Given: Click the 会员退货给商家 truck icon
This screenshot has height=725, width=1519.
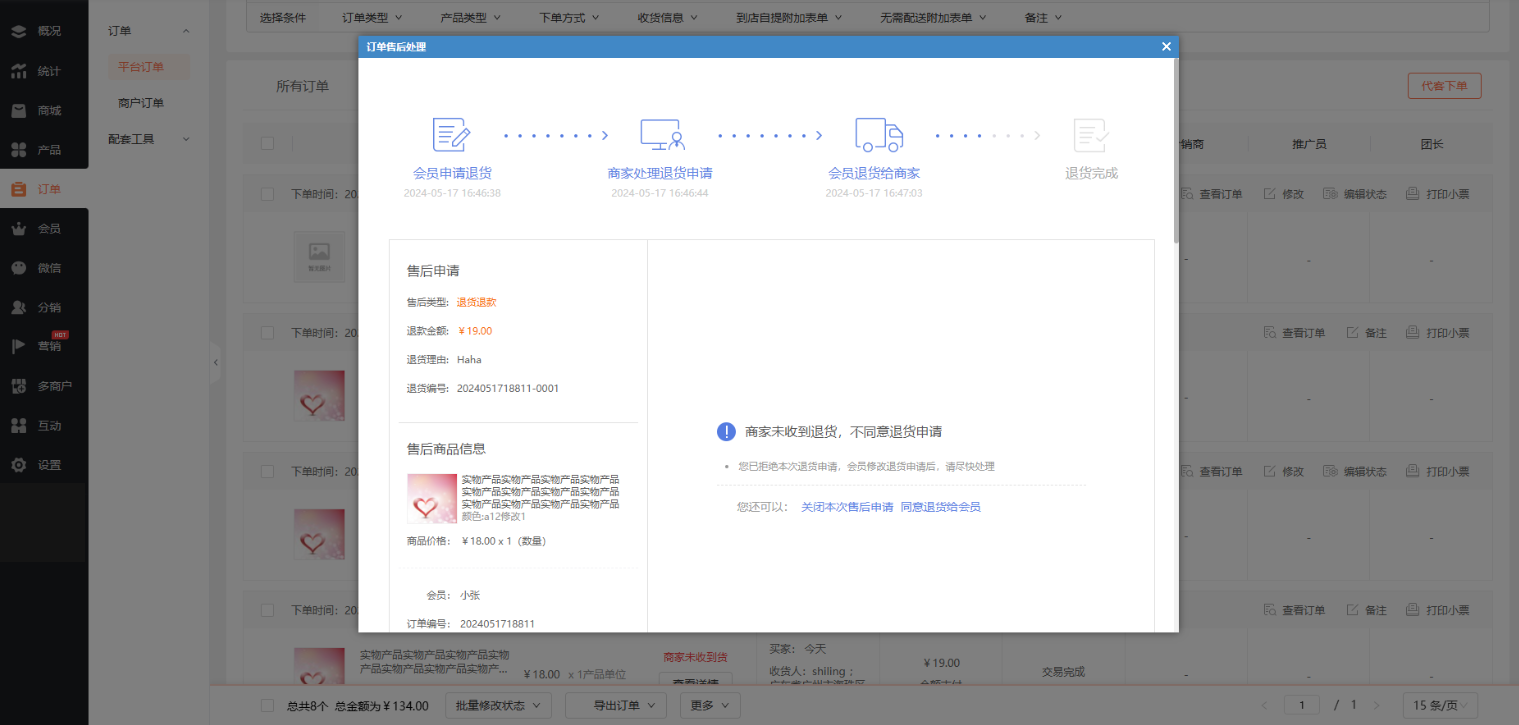Looking at the screenshot, I should (878, 135).
